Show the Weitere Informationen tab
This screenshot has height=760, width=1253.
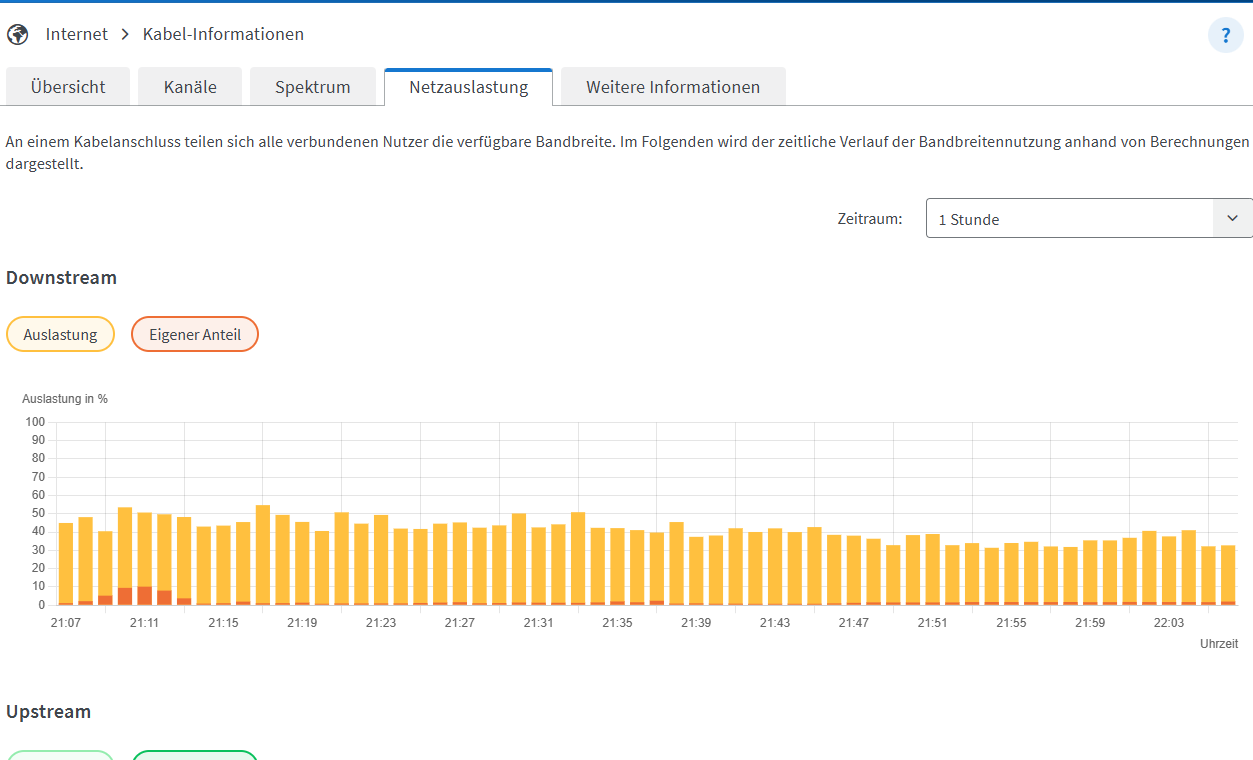pyautogui.click(x=673, y=87)
